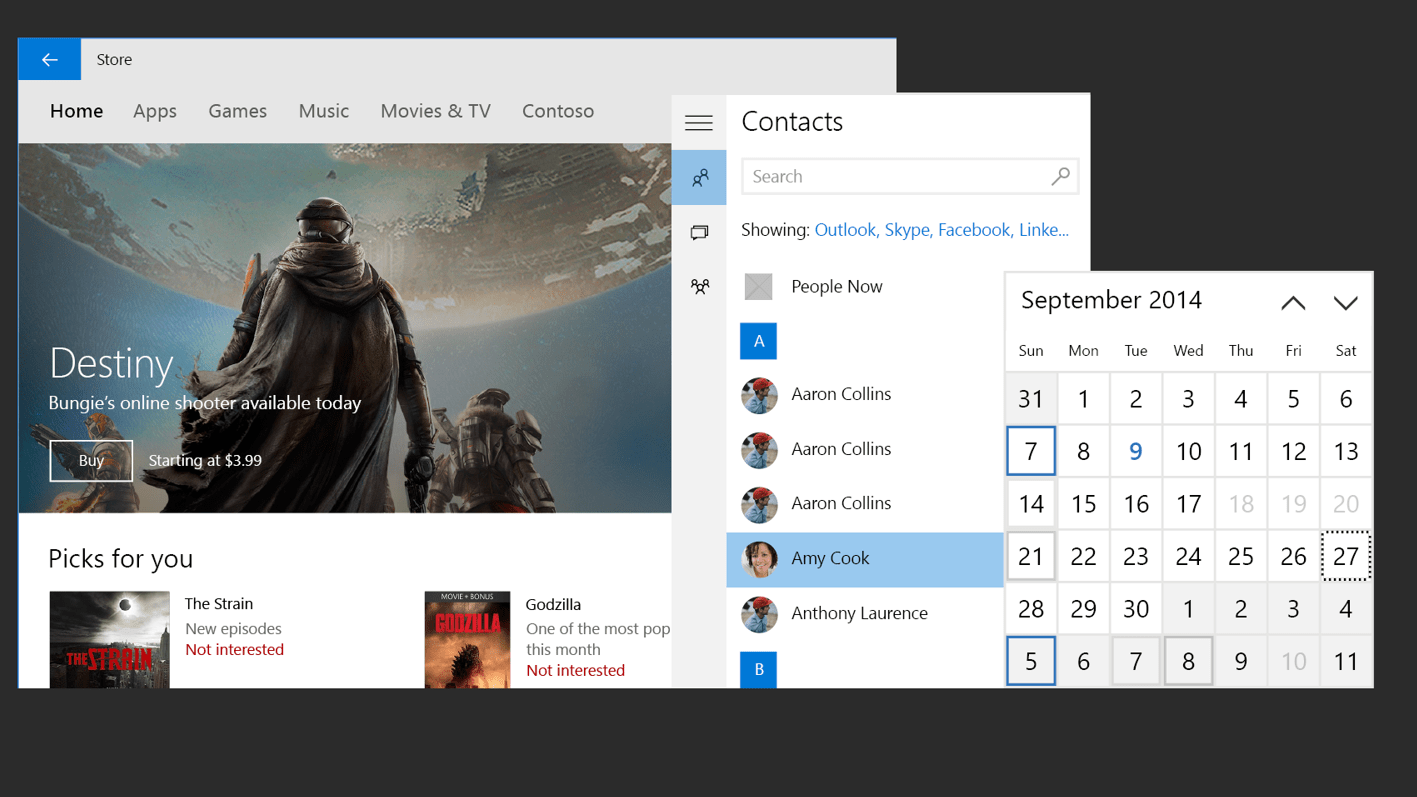
Task: Select contact Anthony Laurence
Action: point(860,613)
